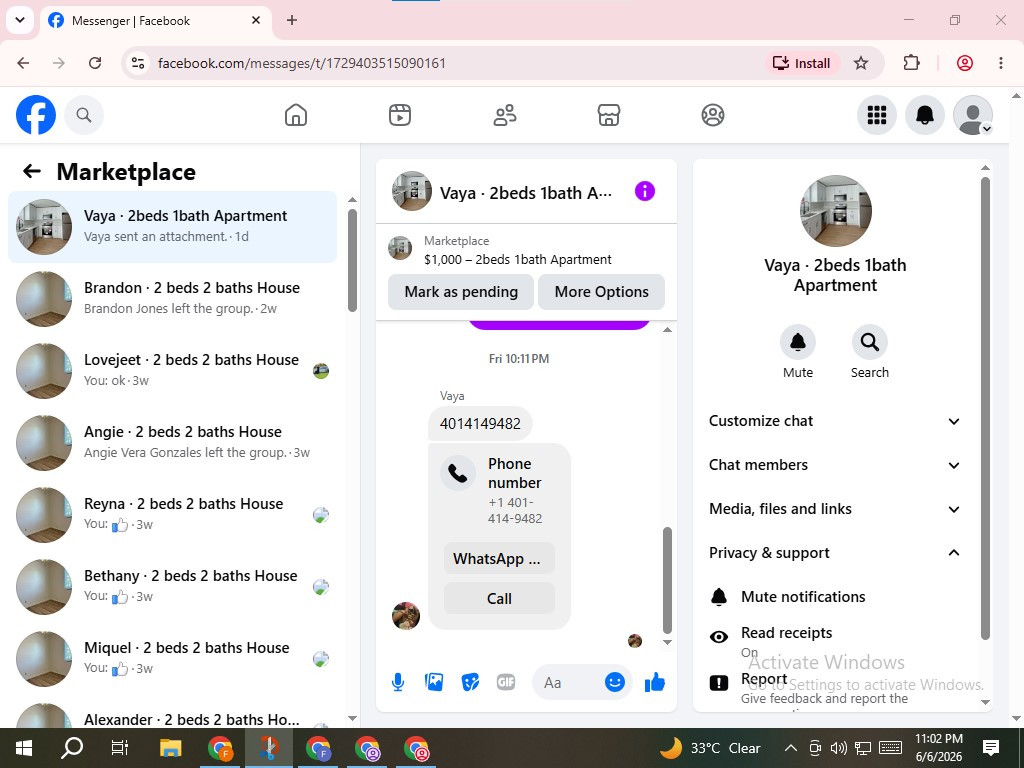Open Brandon 2 beds 2 baths House chat
This screenshot has height=768, width=1024.
coord(172,298)
